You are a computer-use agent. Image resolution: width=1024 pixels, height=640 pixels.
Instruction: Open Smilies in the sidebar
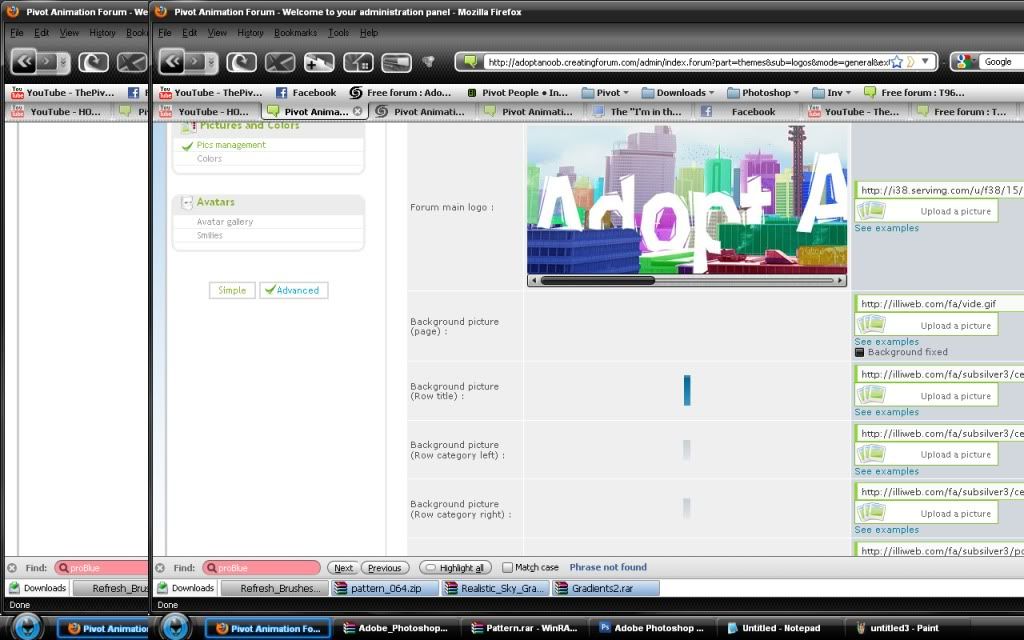coord(210,236)
